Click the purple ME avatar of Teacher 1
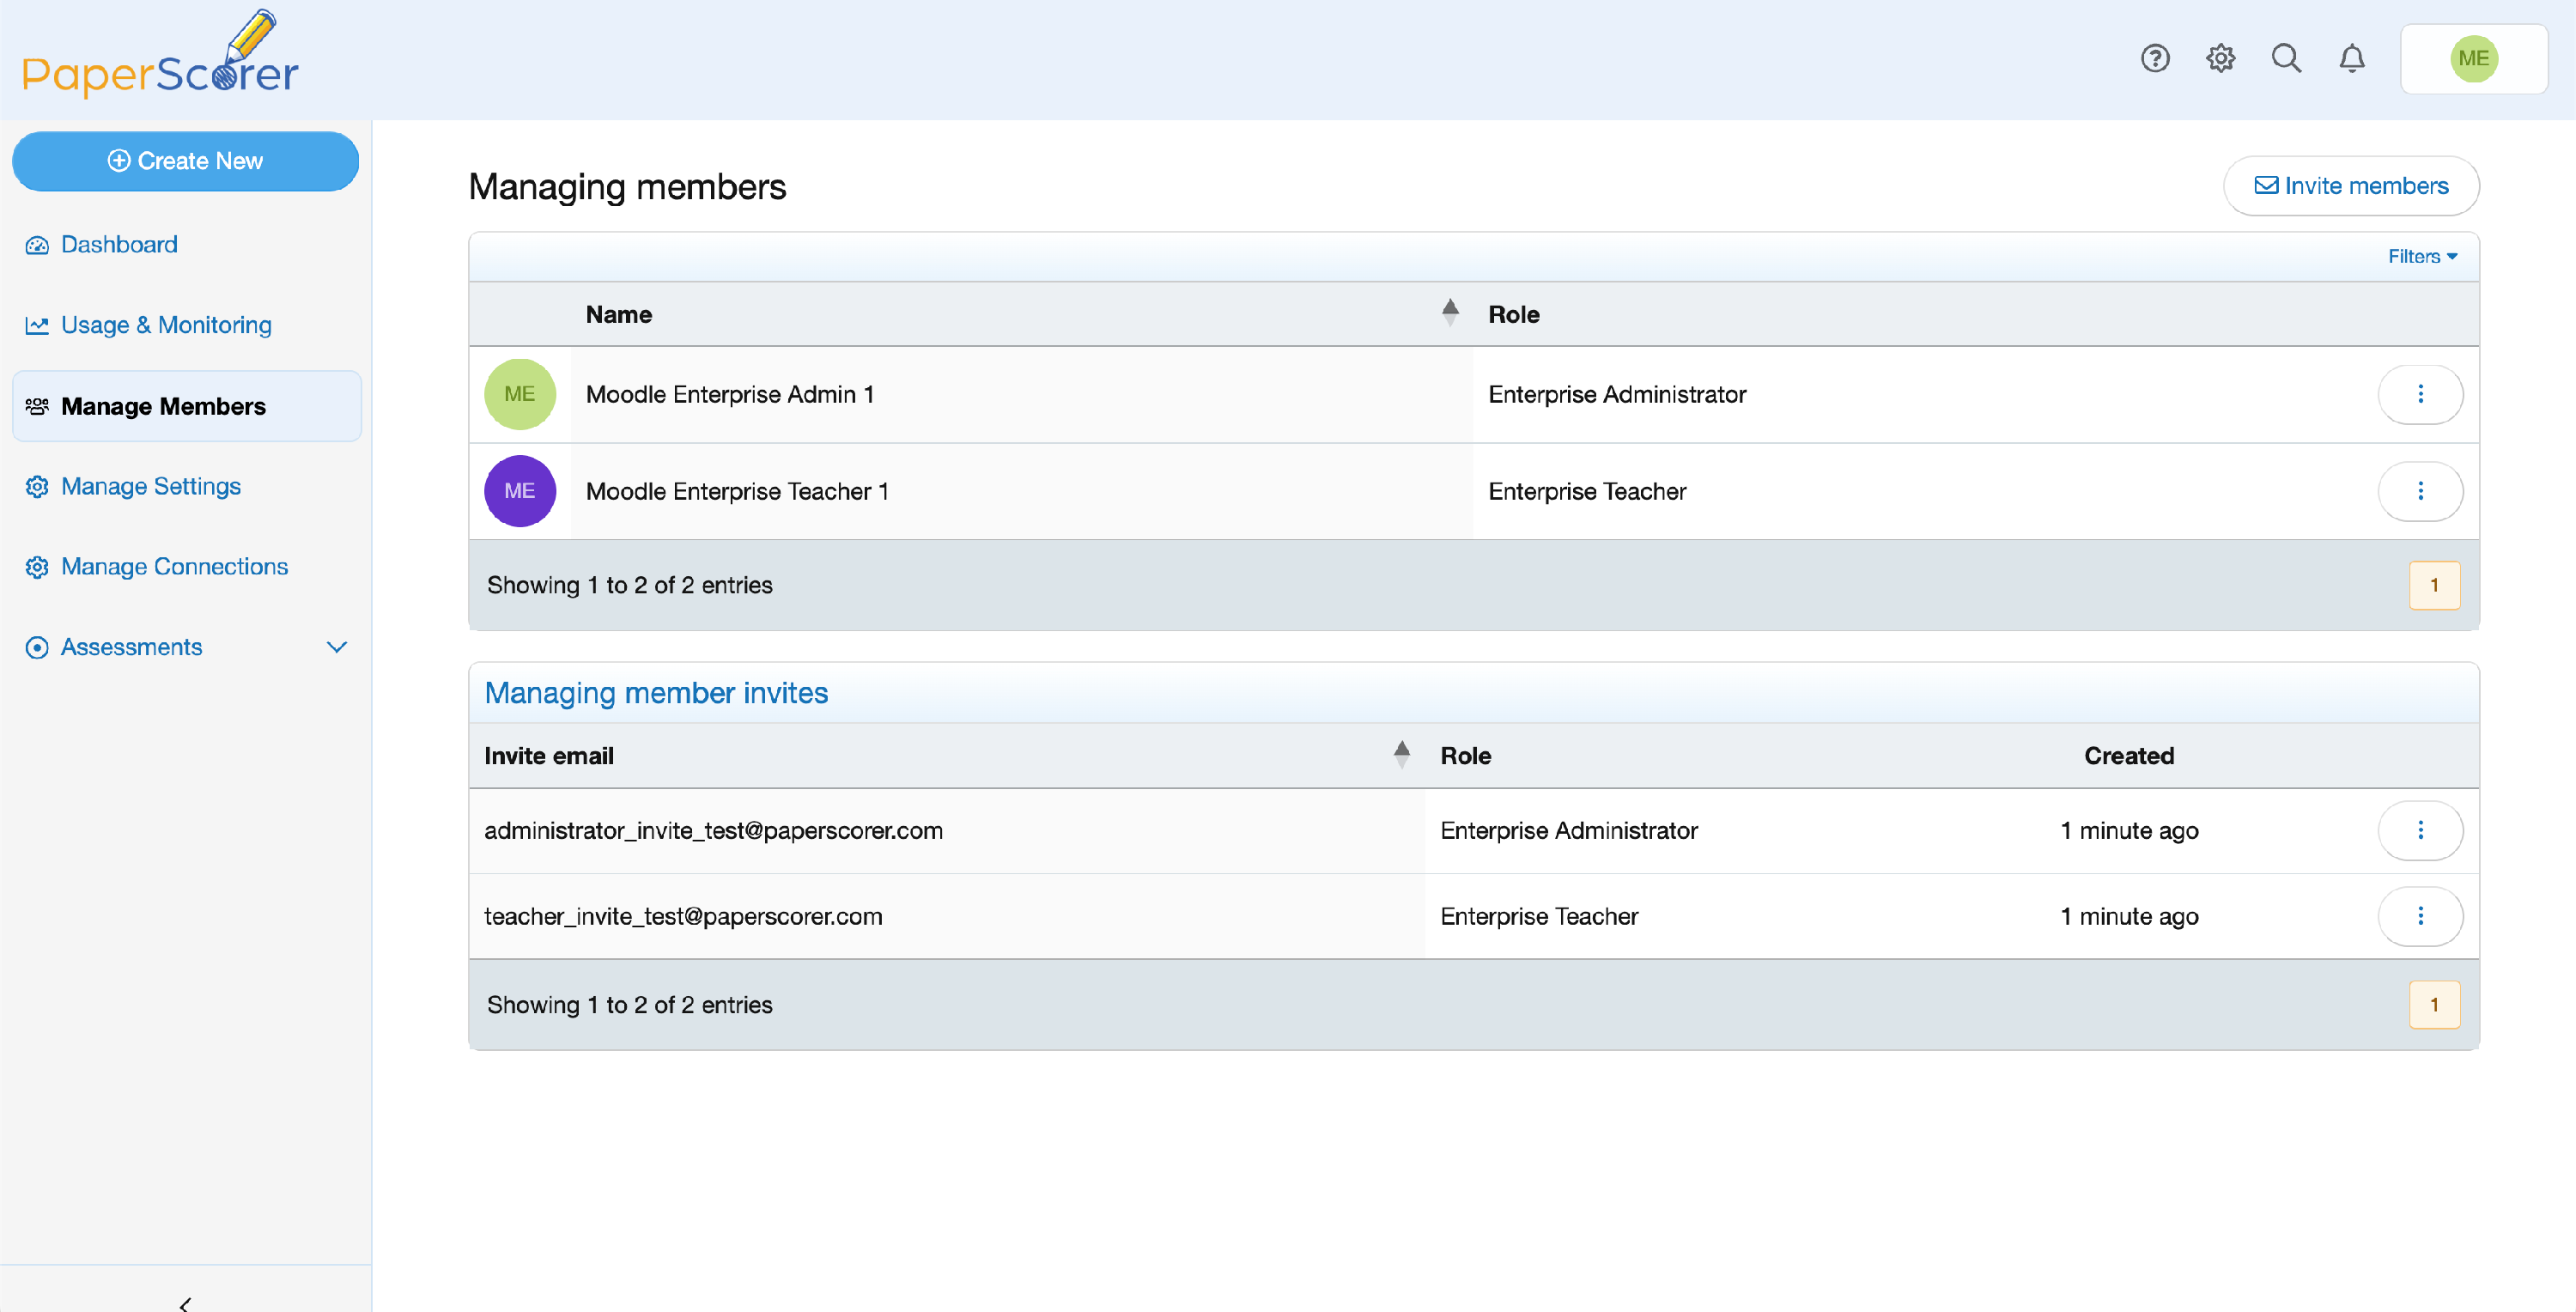Screen dimensions: 2576x1312 [x=520, y=491]
